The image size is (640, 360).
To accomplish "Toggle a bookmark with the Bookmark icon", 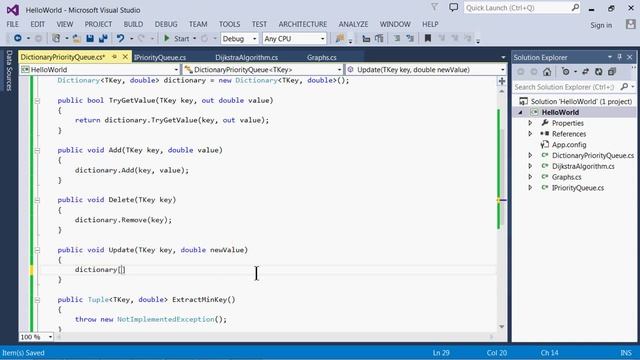I will [x=428, y=38].
